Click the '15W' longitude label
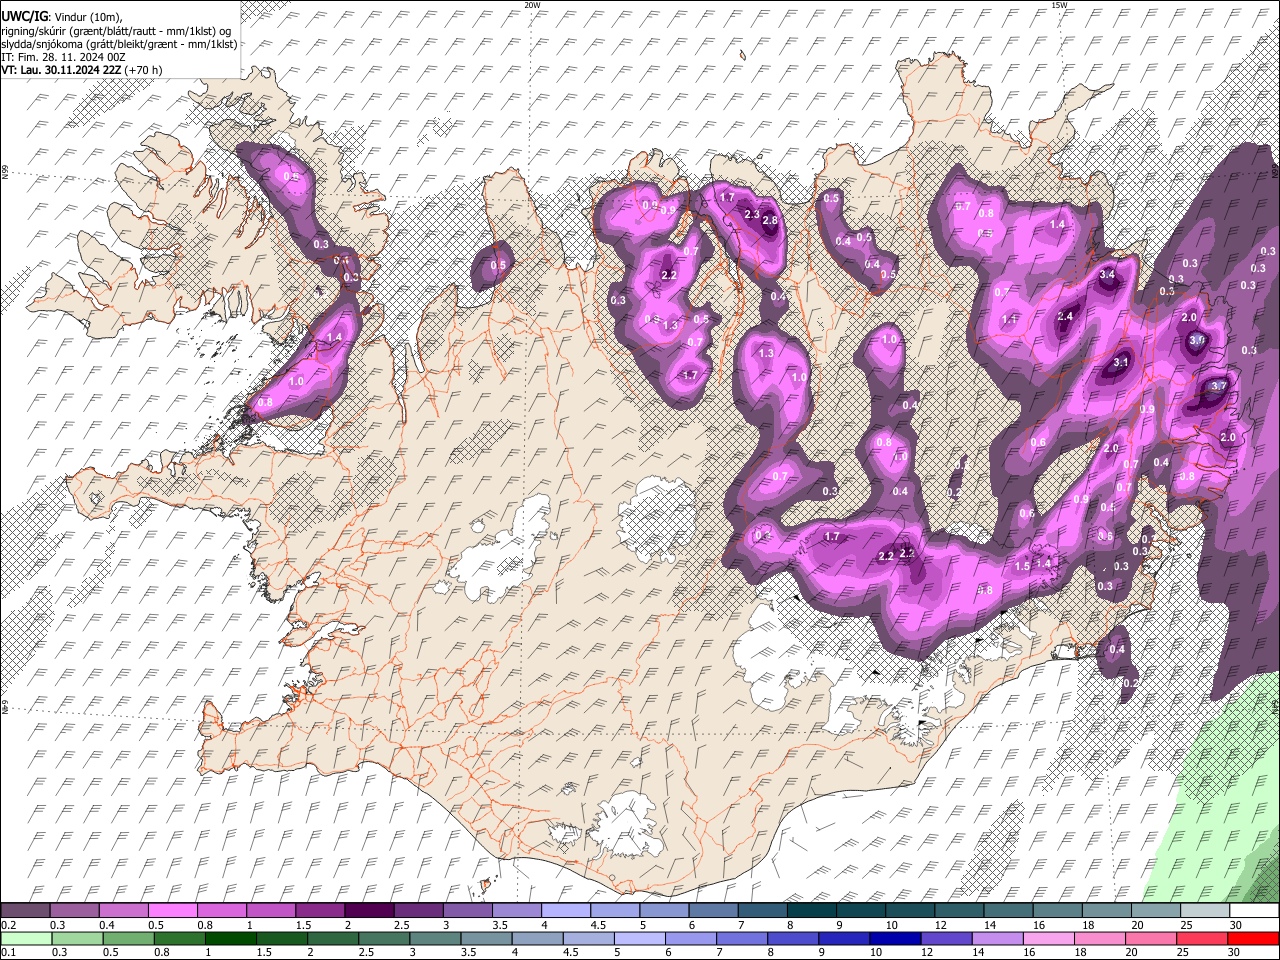The width and height of the screenshot is (1280, 960). [x=1059, y=5]
